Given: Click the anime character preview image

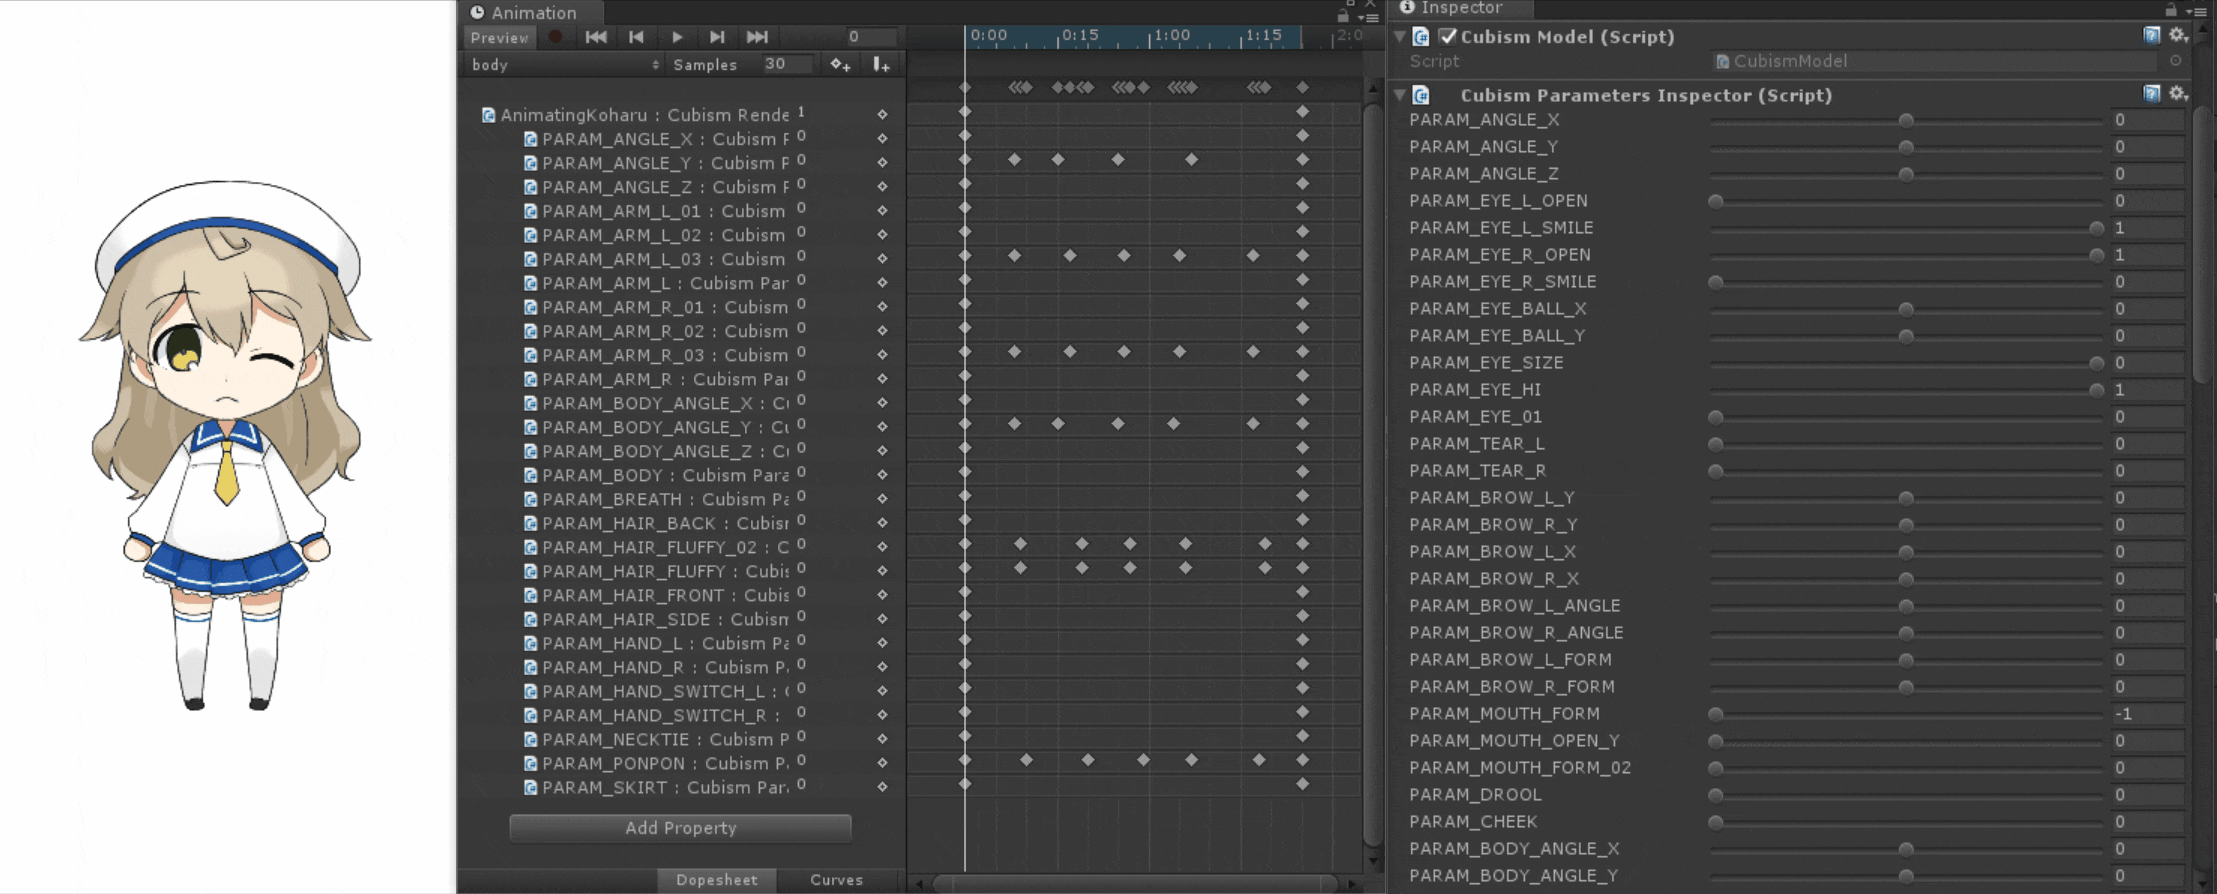Looking at the screenshot, I should click(226, 445).
